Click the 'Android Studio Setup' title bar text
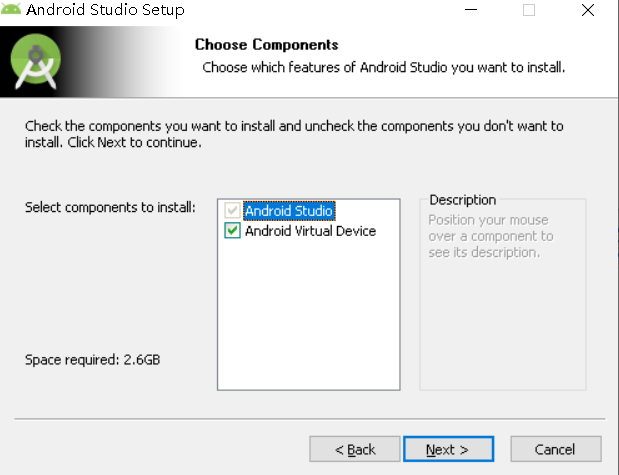Image resolution: width=619 pixels, height=475 pixels. point(105,10)
